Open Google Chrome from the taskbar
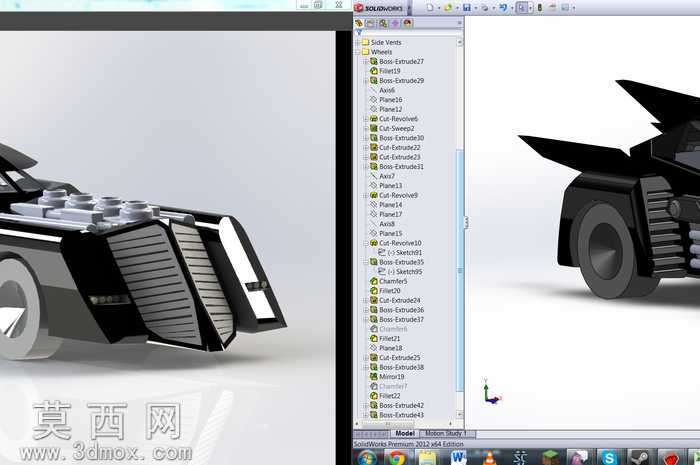The width and height of the screenshot is (700, 465). point(397,458)
